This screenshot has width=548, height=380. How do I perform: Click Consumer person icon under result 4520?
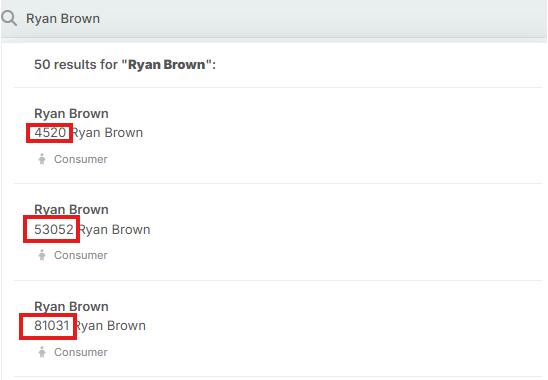(42, 159)
